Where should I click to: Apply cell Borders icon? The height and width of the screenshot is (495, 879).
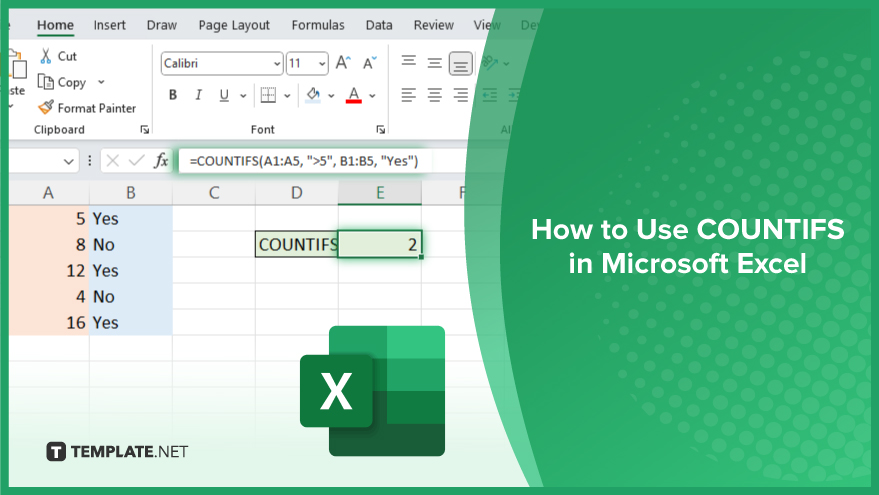coord(268,95)
